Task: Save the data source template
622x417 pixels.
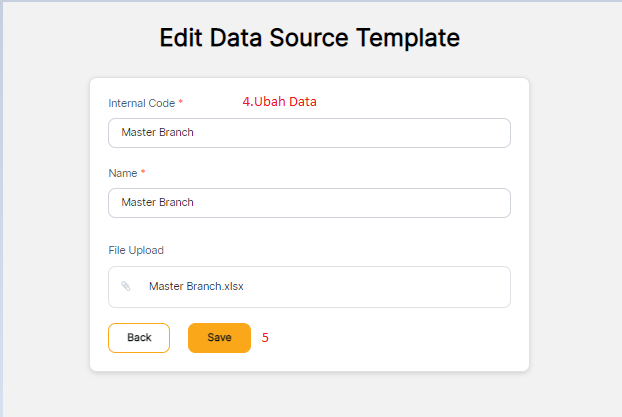Action: [219, 338]
